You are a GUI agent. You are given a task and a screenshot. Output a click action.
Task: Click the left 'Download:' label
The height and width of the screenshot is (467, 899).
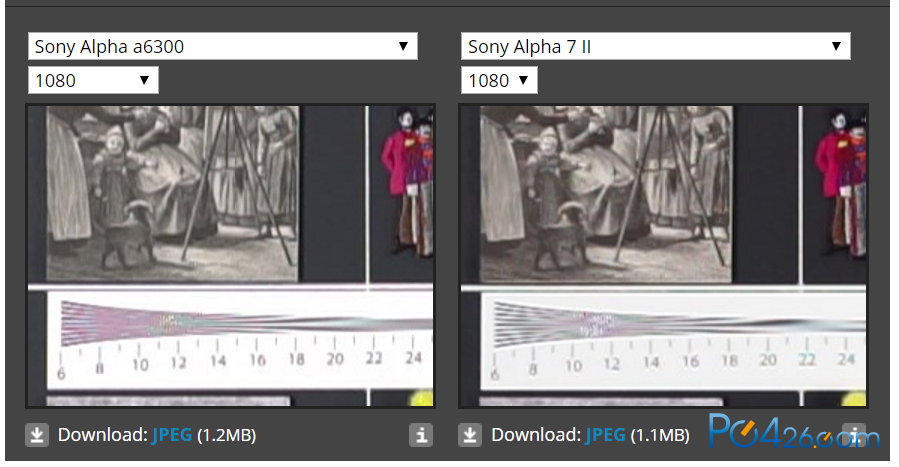coord(103,435)
